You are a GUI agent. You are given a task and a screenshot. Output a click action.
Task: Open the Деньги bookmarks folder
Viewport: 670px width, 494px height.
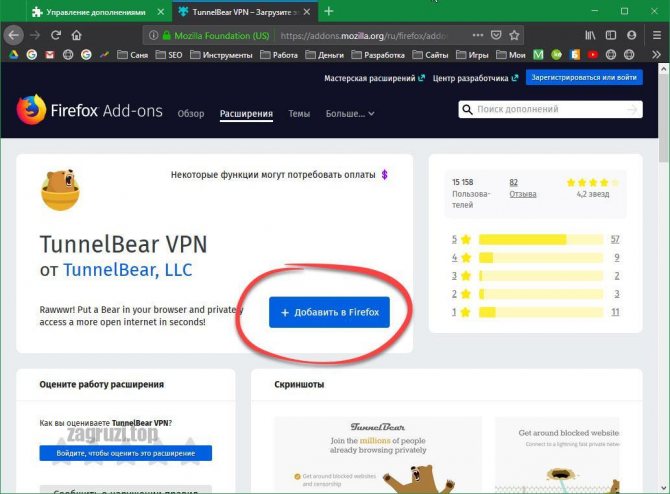(x=325, y=55)
